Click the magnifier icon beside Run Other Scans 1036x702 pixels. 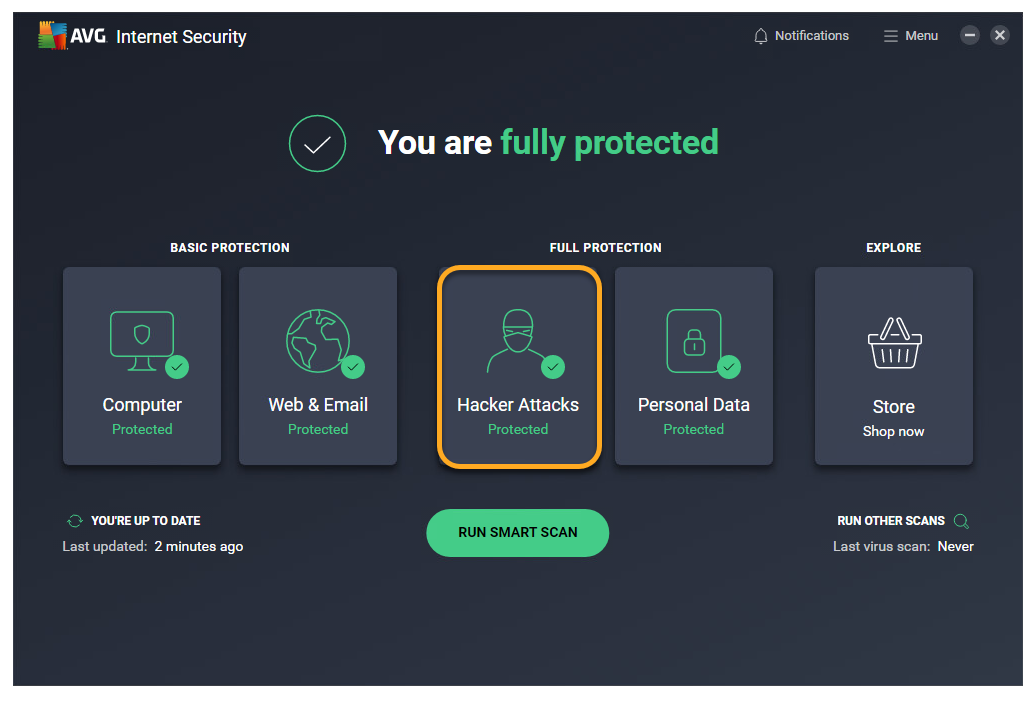coord(961,521)
